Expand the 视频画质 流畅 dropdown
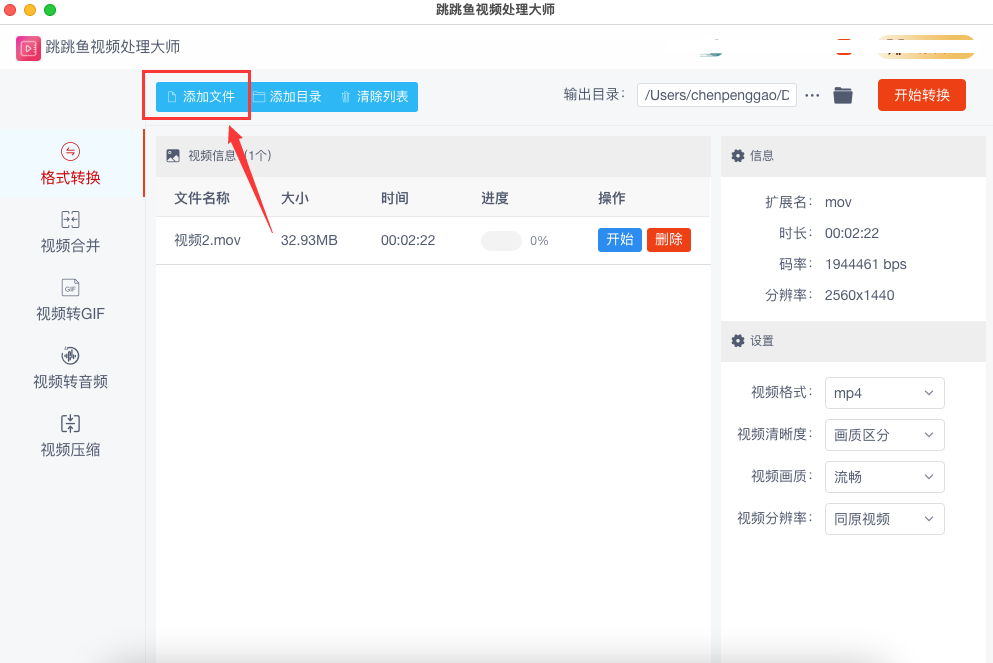The height and width of the screenshot is (663, 993). 884,477
